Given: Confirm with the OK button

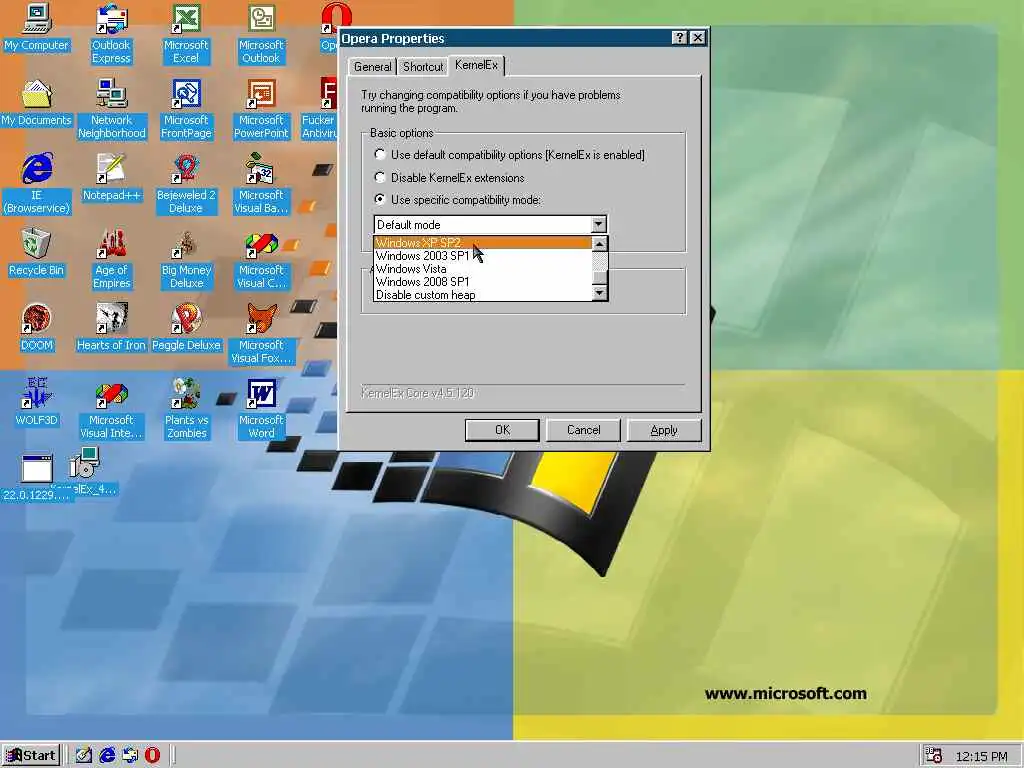Looking at the screenshot, I should point(502,430).
